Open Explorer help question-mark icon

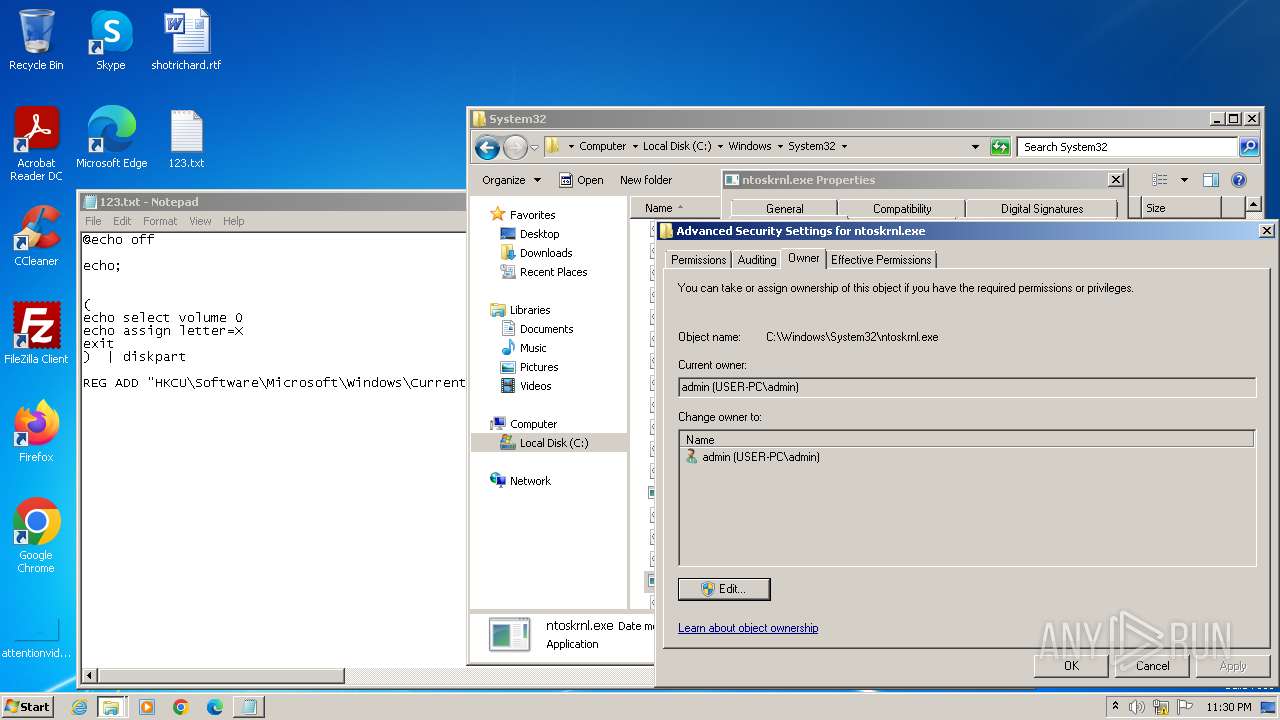tap(1238, 180)
